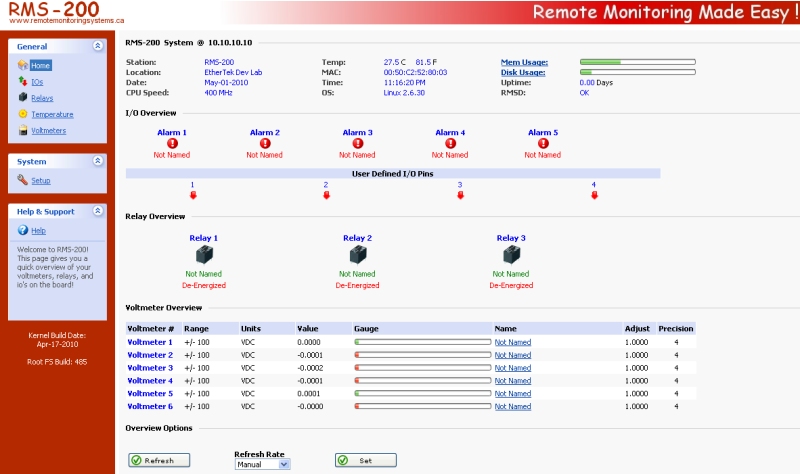Open the Not Named link for Voltmeter 3
The width and height of the screenshot is (800, 474).
(x=512, y=368)
